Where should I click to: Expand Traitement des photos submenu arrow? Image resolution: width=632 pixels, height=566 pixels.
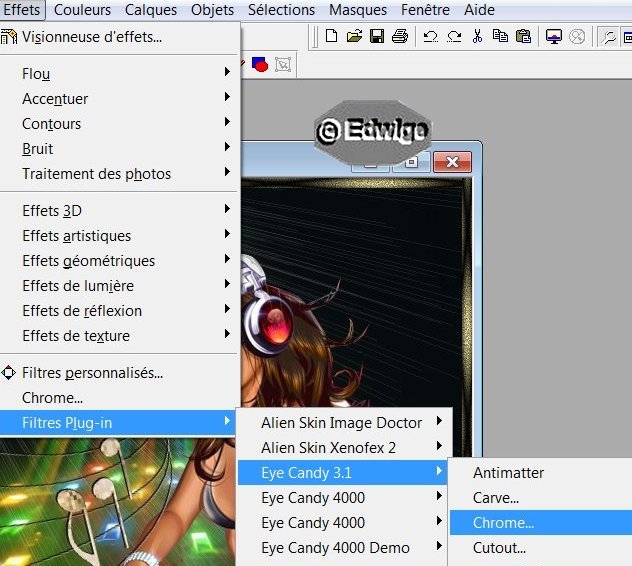(x=227, y=172)
